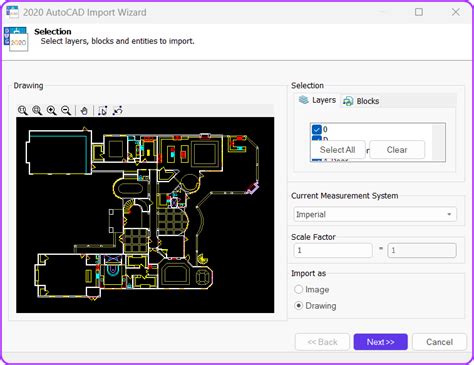The image size is (474, 365).
Task: Click the 2020 DWG wizard header icon
Action: tap(16, 39)
